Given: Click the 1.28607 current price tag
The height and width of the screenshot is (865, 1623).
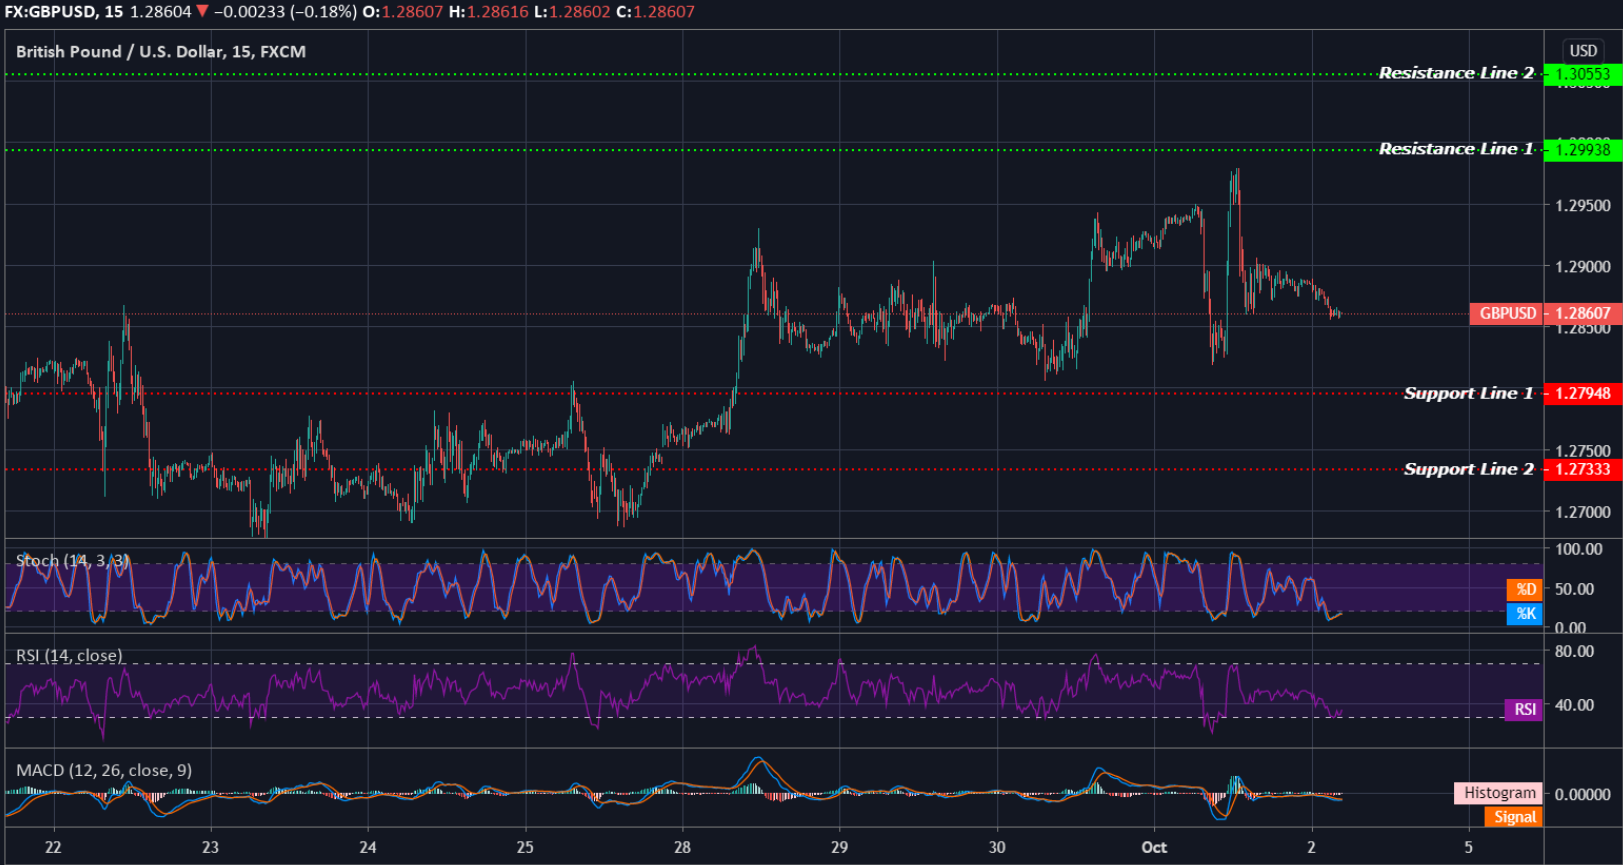Looking at the screenshot, I should (1583, 313).
